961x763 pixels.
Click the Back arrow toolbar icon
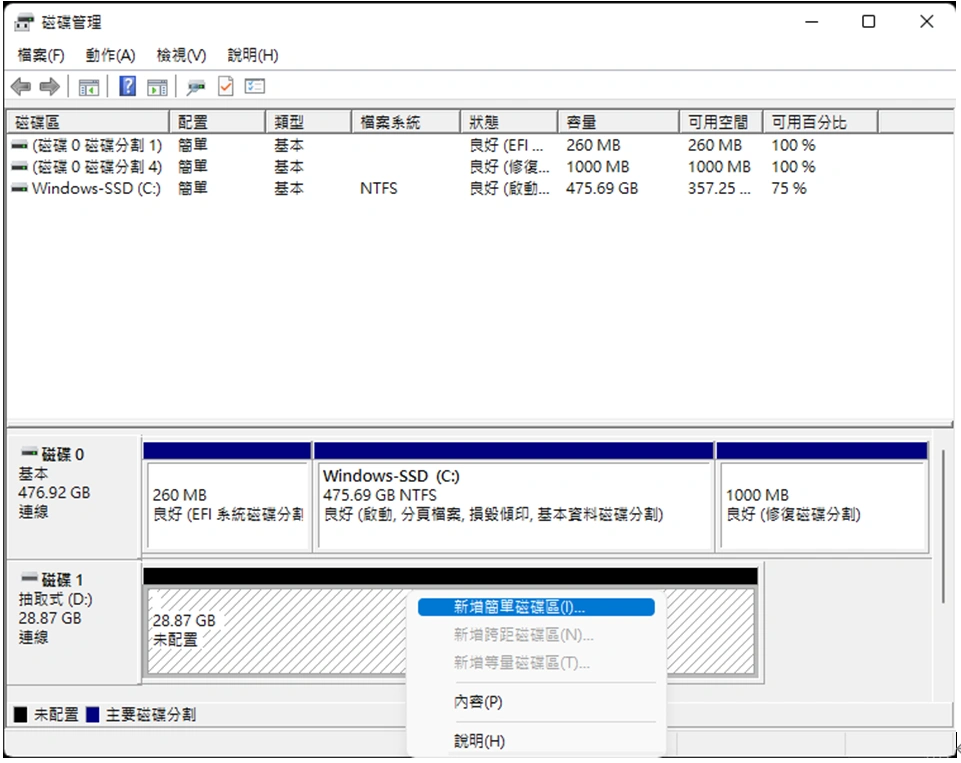point(20,87)
